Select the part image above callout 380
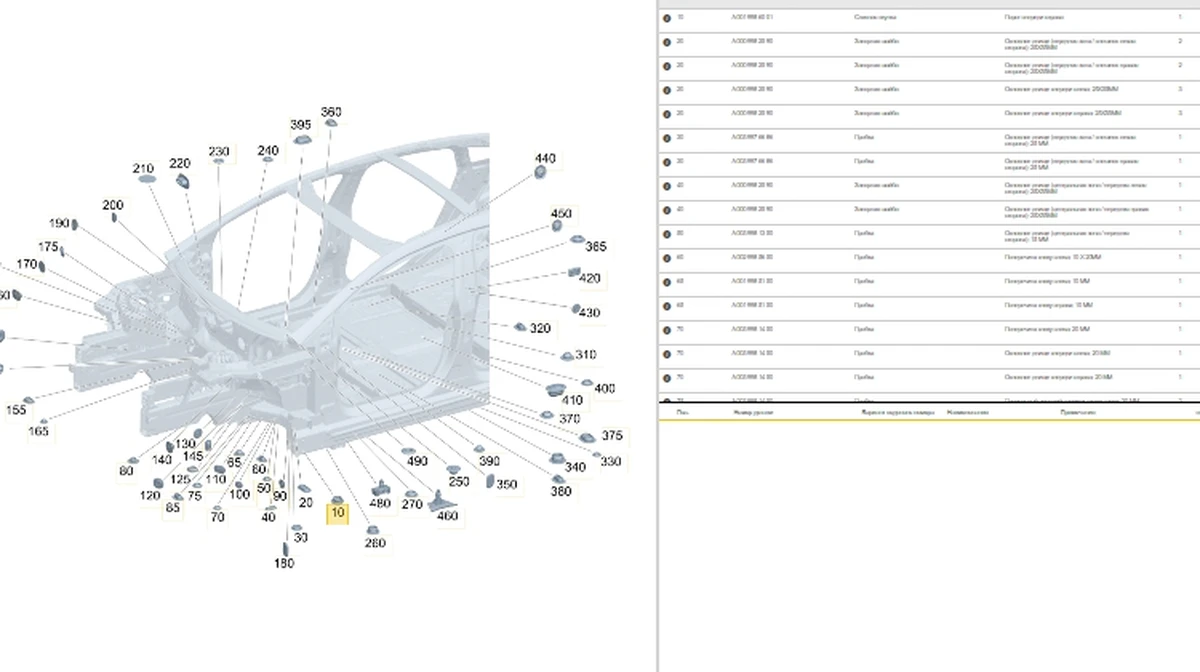This screenshot has height=672, width=1200. click(x=558, y=479)
